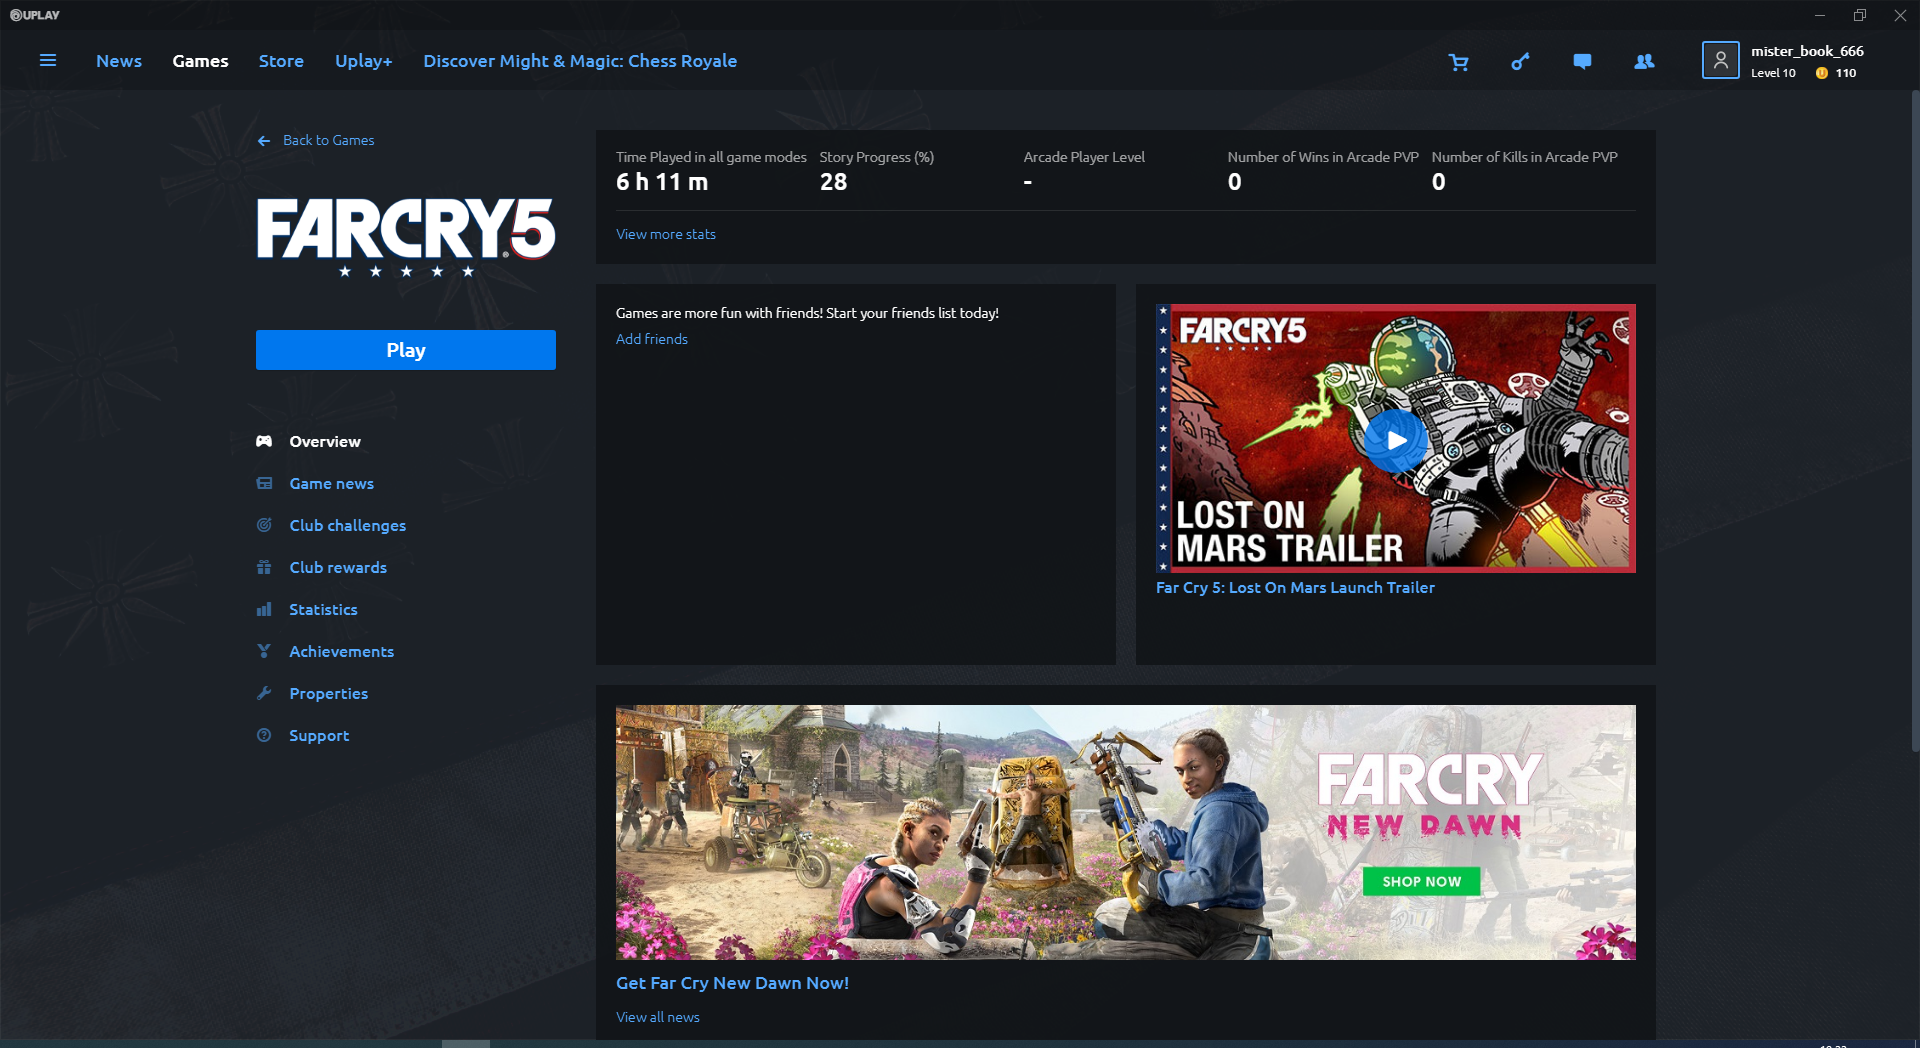Click the user profile avatar

point(1720,61)
